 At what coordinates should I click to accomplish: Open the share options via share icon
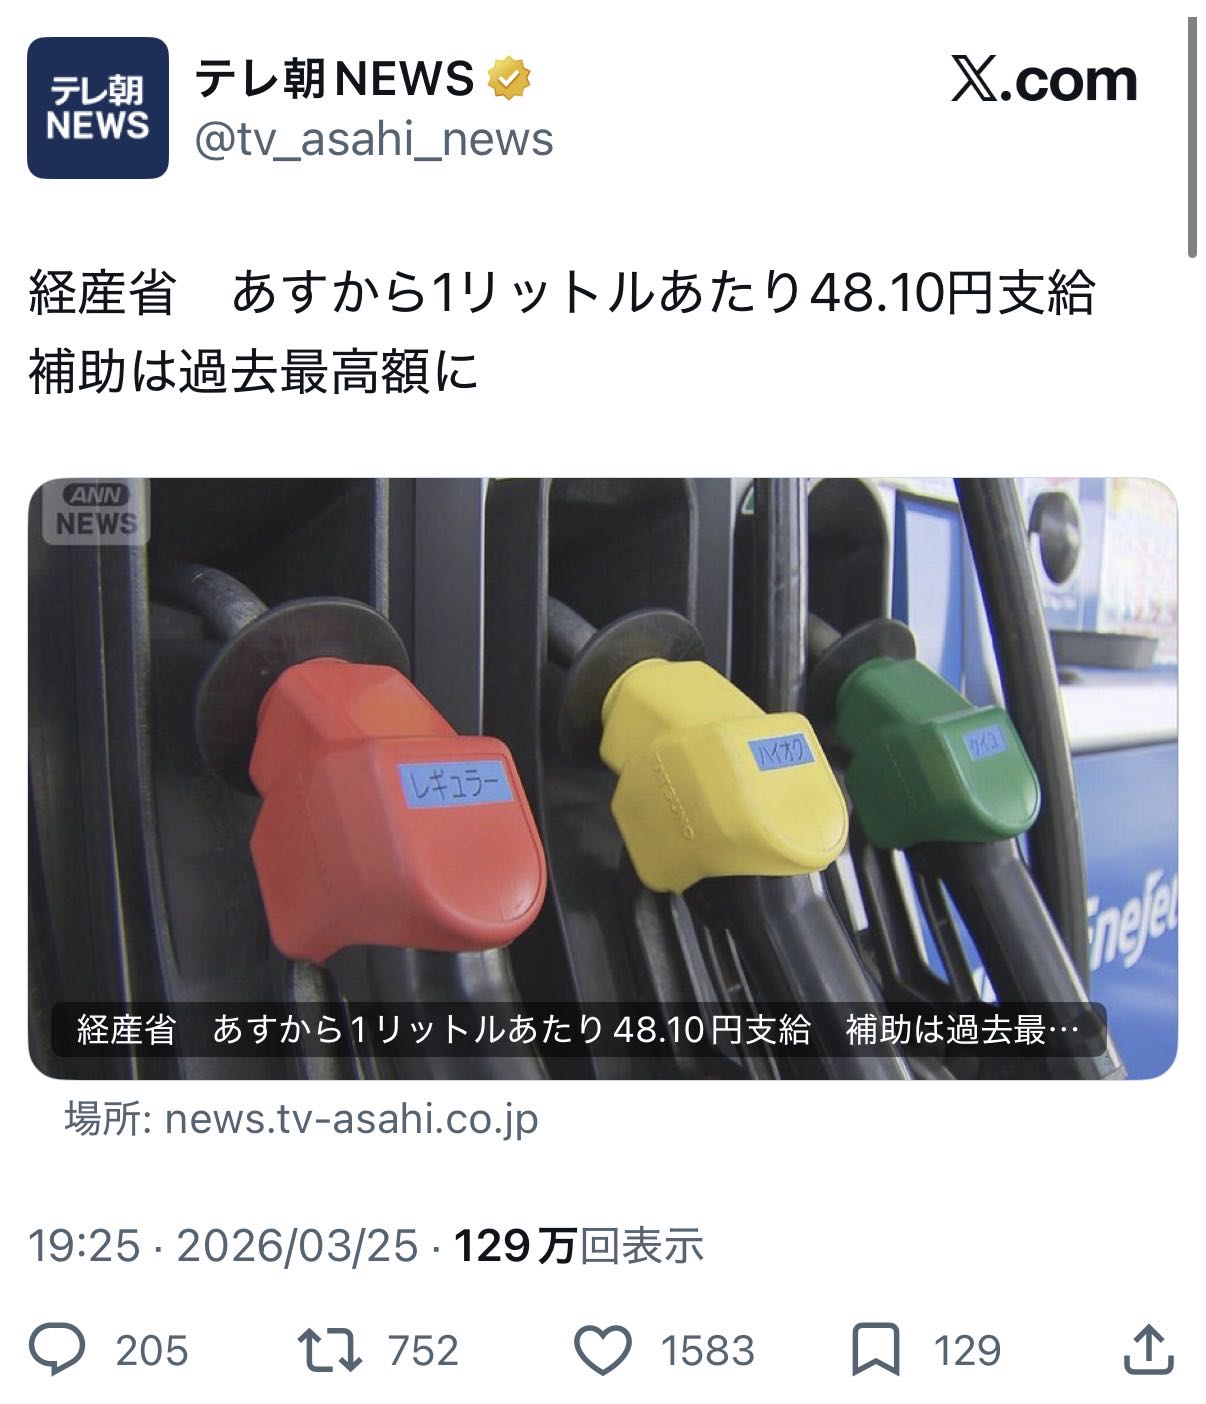tap(1149, 1349)
